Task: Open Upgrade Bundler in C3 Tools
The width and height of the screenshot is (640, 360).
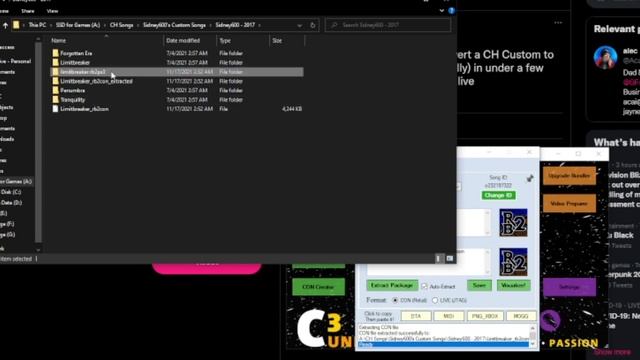Action: click(569, 176)
